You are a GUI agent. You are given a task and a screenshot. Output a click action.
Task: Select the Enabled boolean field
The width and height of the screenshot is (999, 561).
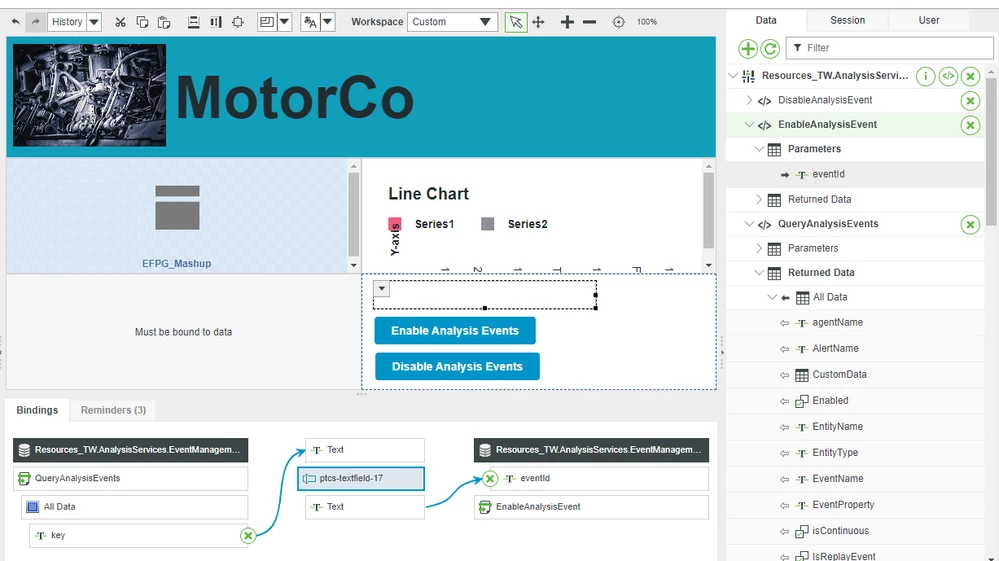click(856, 401)
